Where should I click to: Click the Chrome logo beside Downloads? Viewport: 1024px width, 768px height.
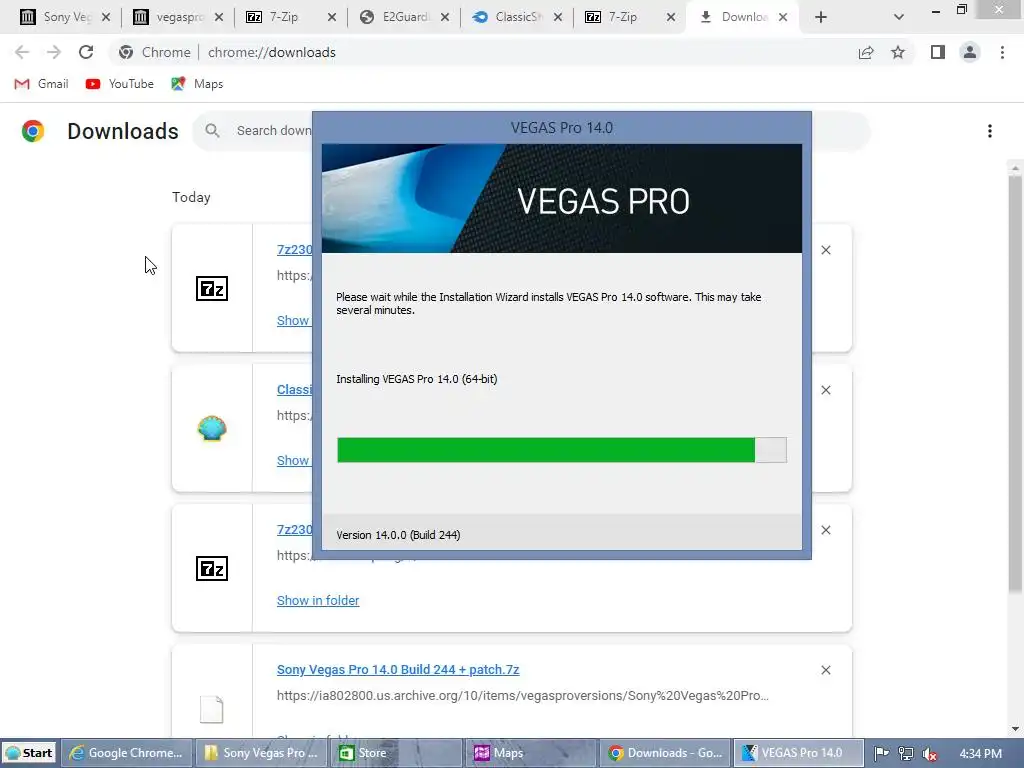pyautogui.click(x=33, y=131)
